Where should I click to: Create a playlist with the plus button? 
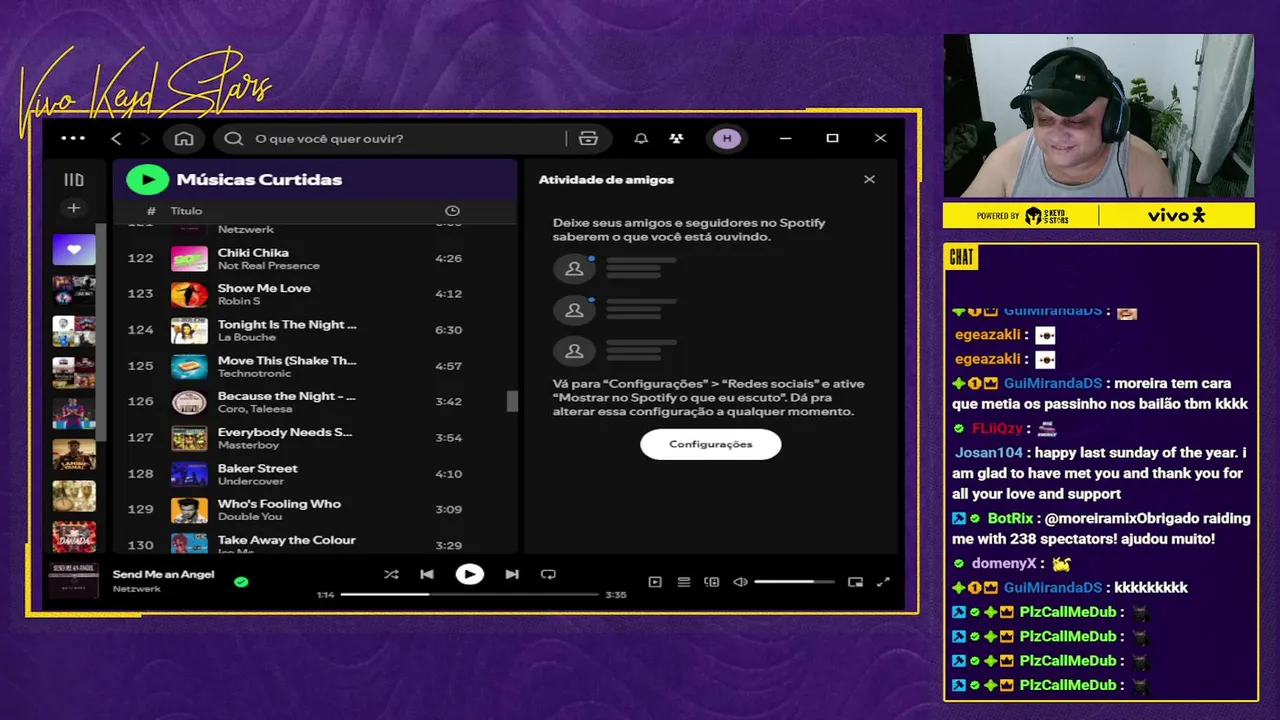[x=74, y=208]
